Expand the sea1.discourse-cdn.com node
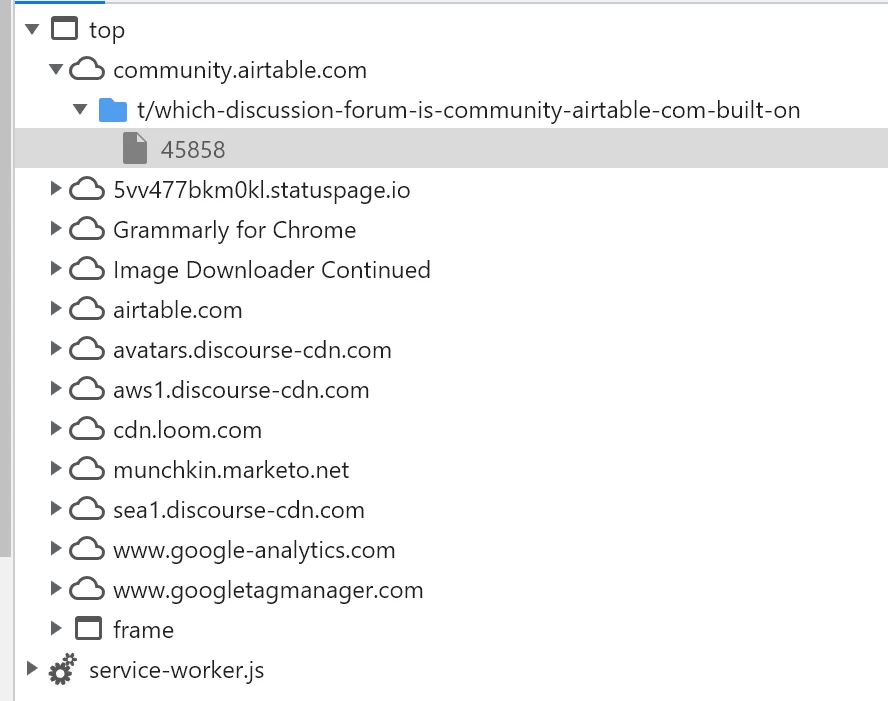 56,508
